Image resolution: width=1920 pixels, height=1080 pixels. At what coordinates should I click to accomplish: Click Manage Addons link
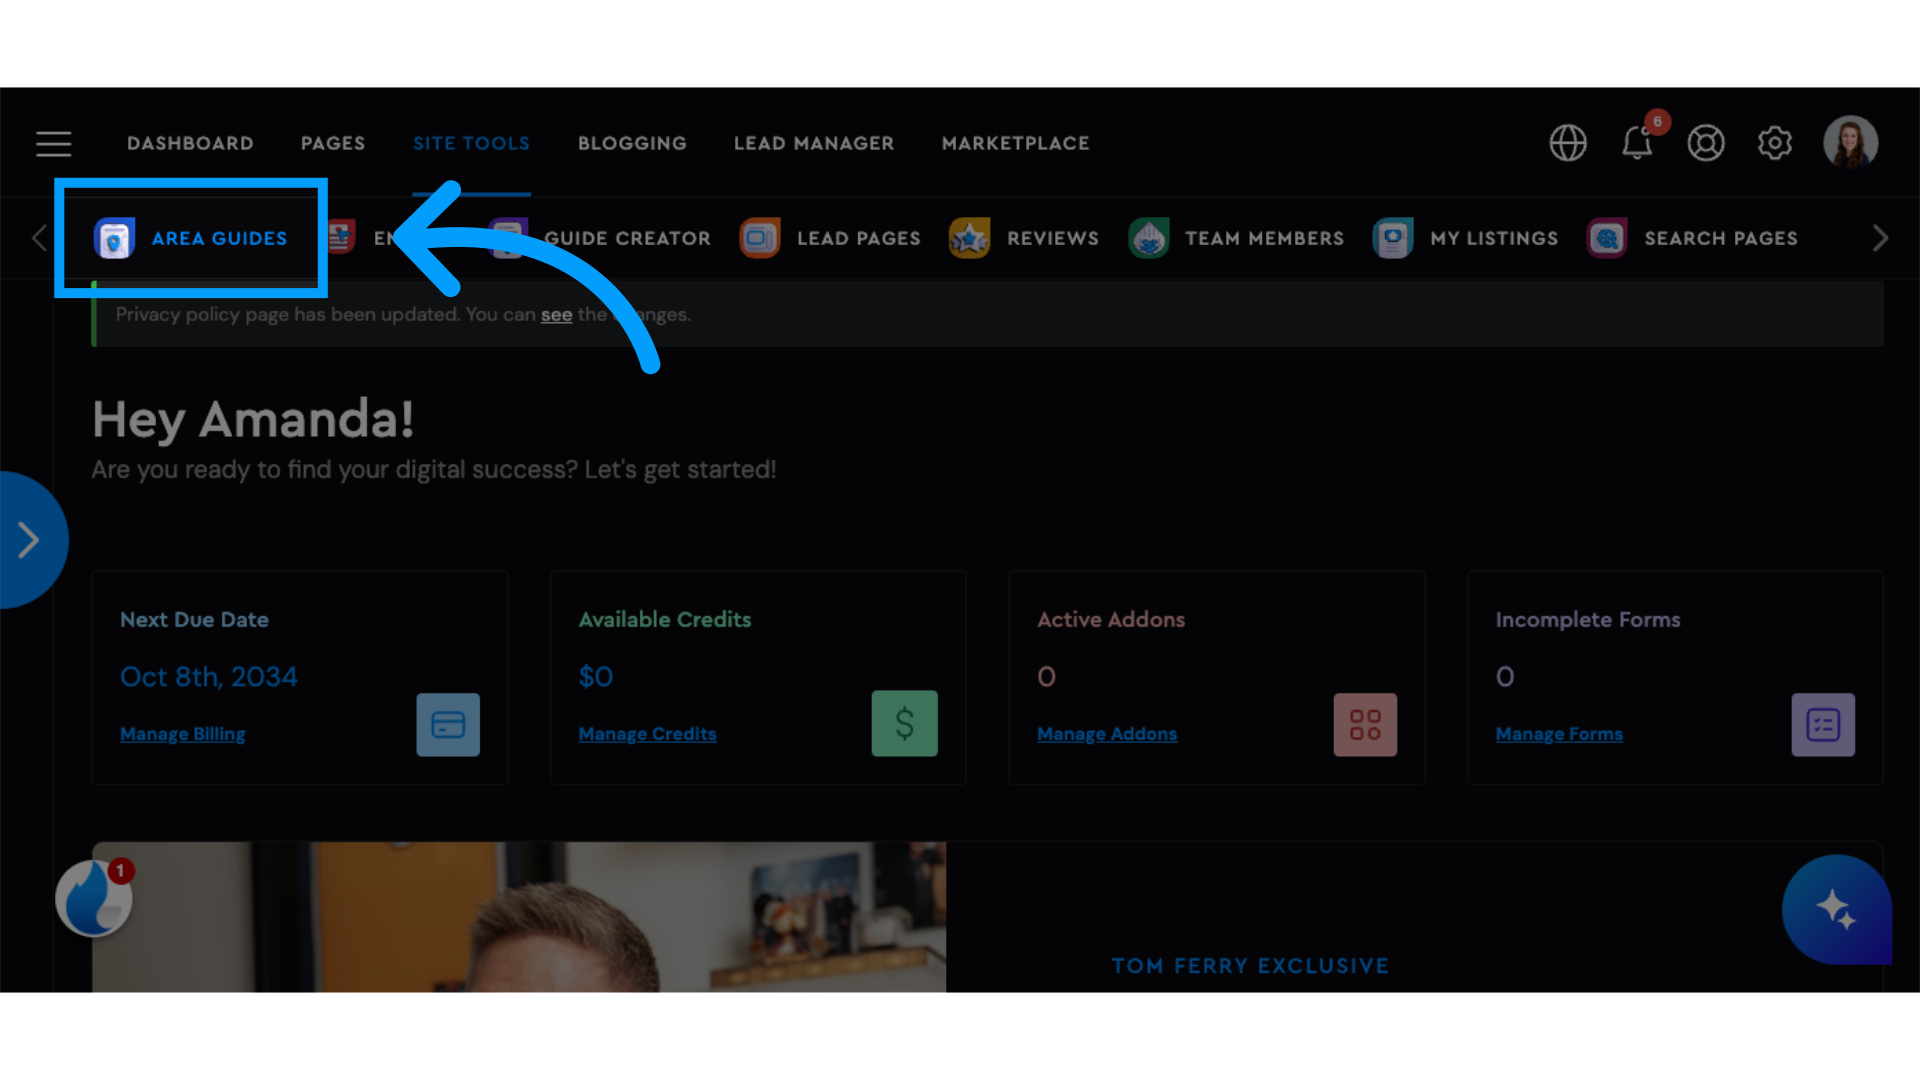click(x=1106, y=733)
